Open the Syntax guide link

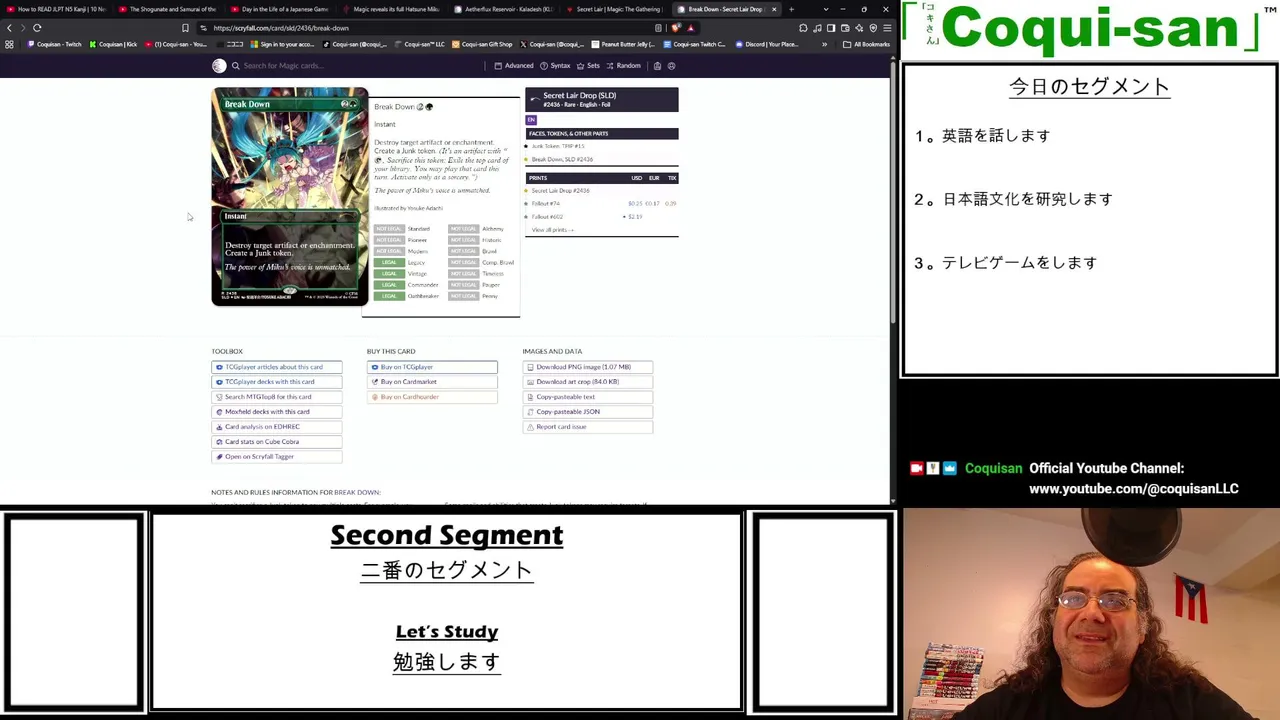click(x=555, y=66)
